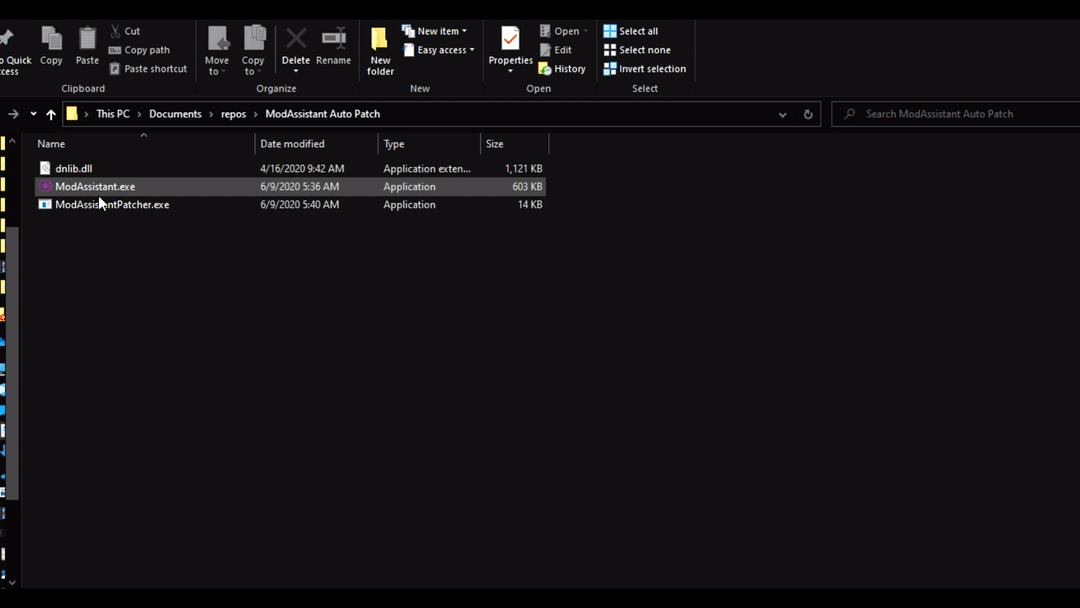This screenshot has height=608, width=1080.
Task: Click the purple ModAssistant.exe icon
Action: tap(45, 187)
